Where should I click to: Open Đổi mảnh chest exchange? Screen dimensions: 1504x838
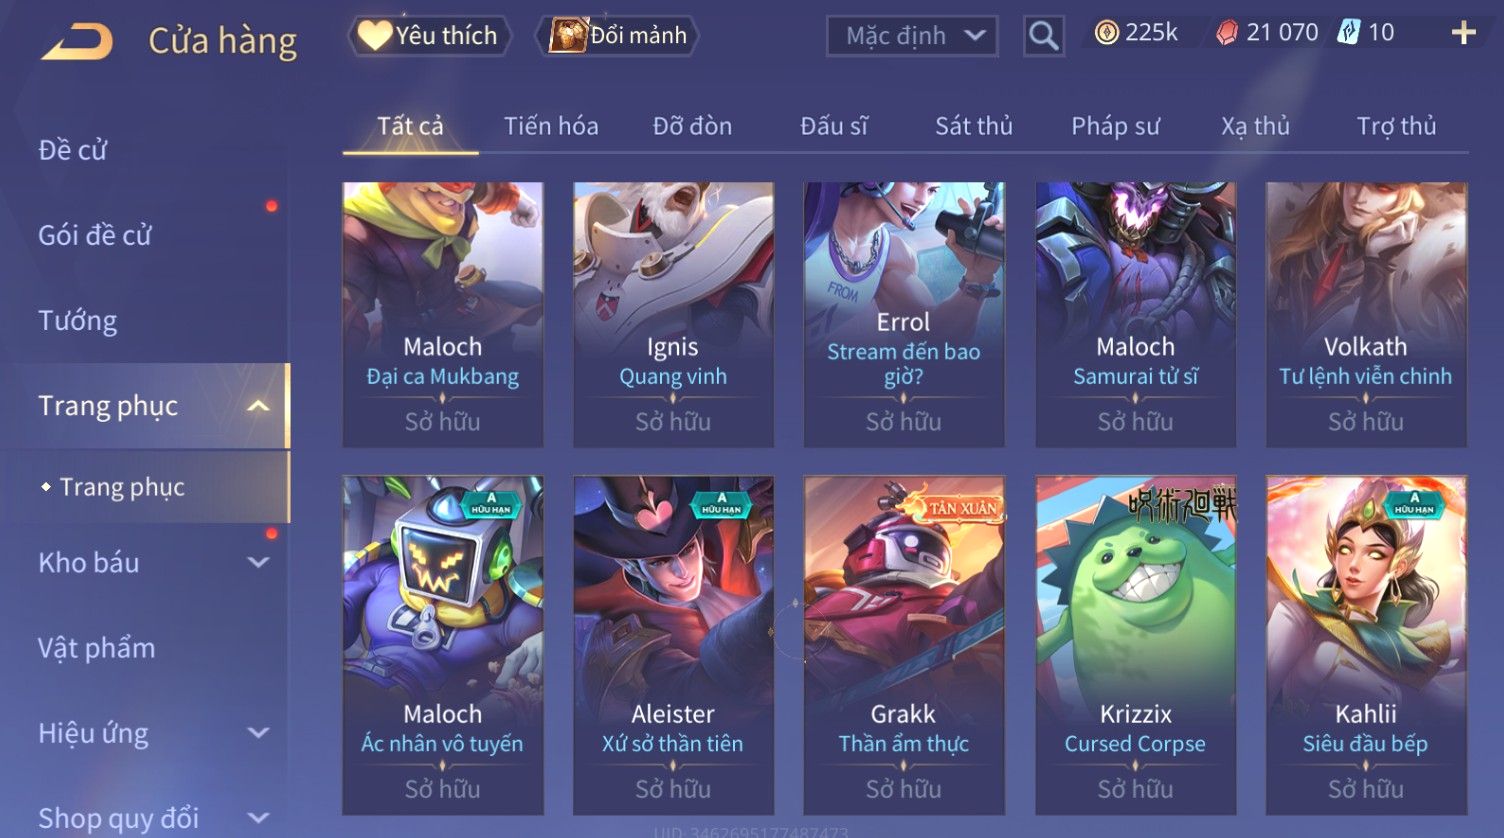click(x=616, y=36)
